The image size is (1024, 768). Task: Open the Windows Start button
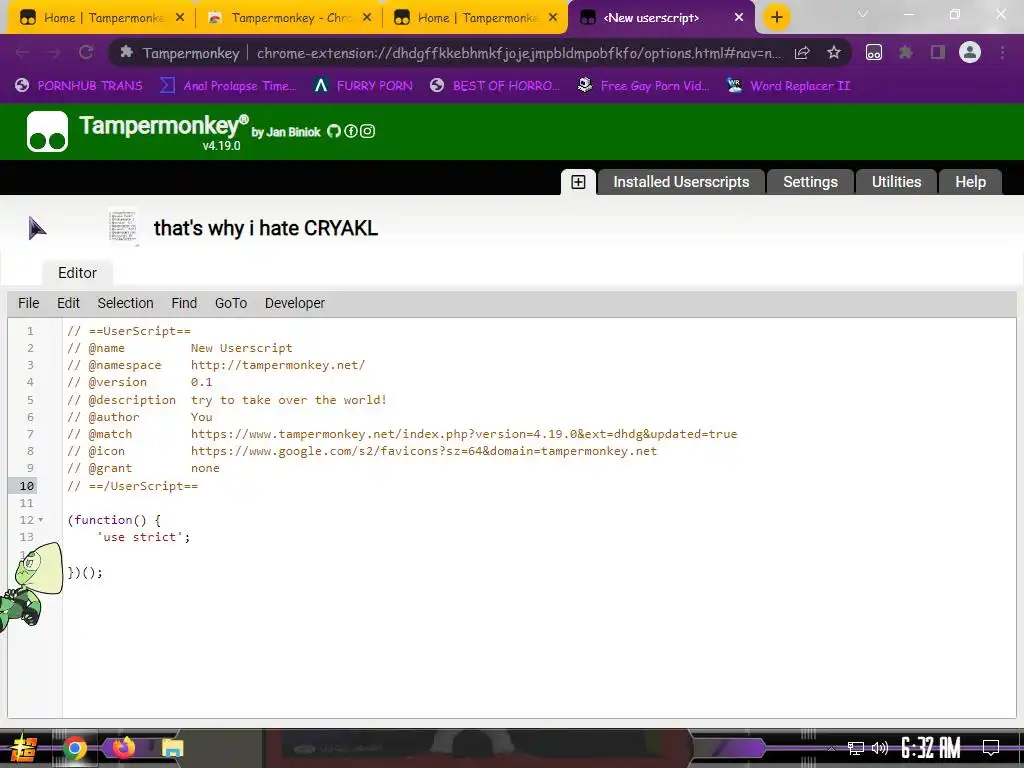[x=24, y=748]
